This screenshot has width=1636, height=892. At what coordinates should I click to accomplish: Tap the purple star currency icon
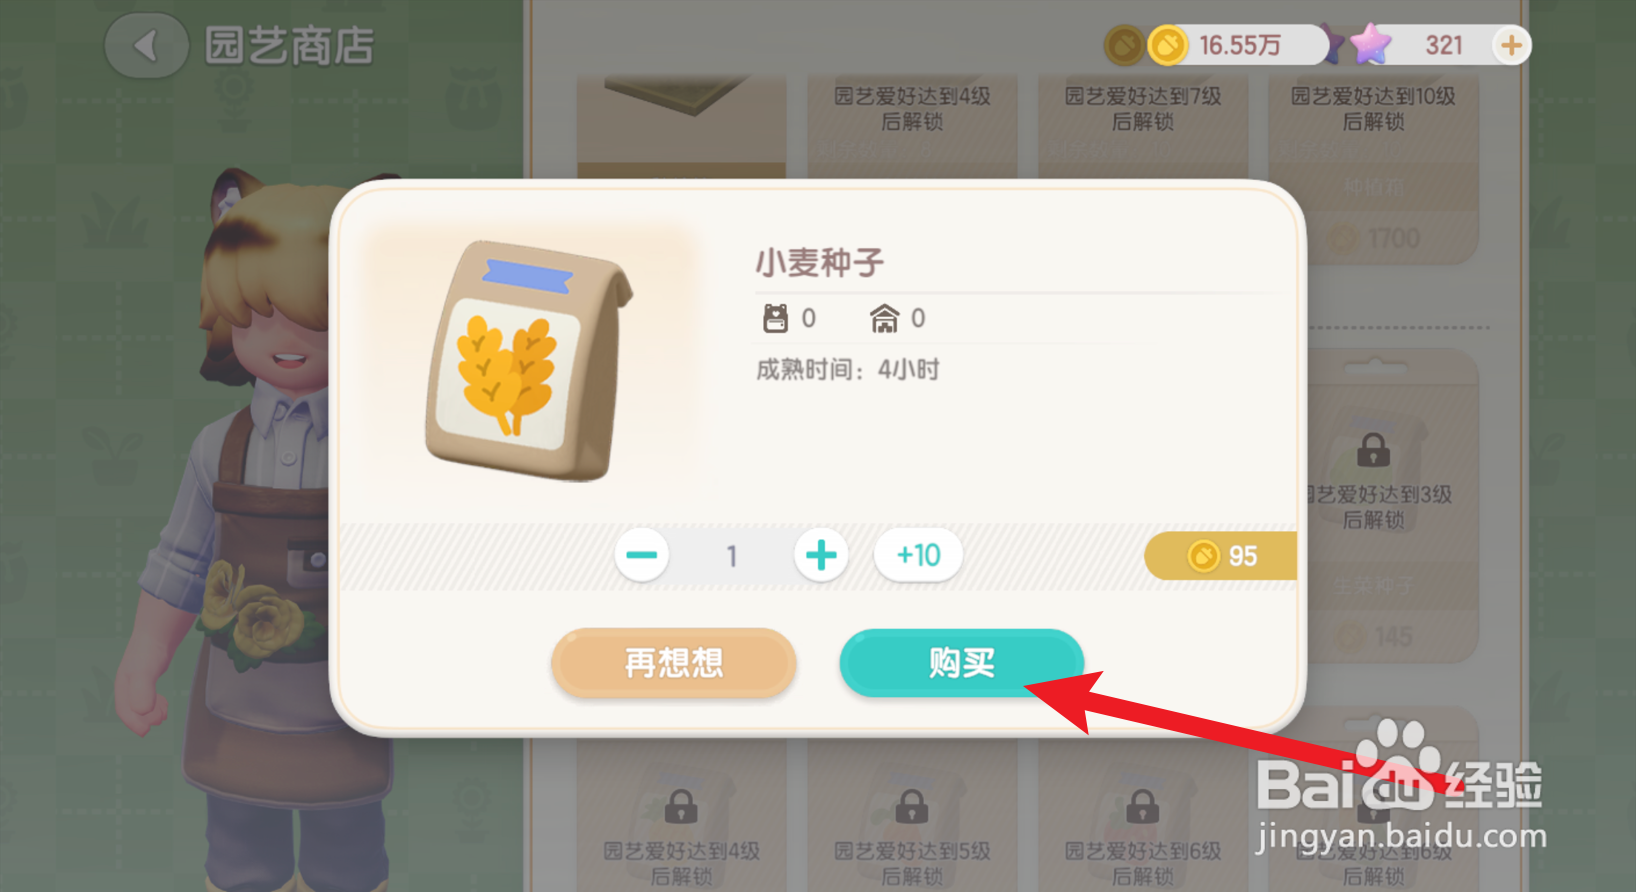coord(1370,44)
